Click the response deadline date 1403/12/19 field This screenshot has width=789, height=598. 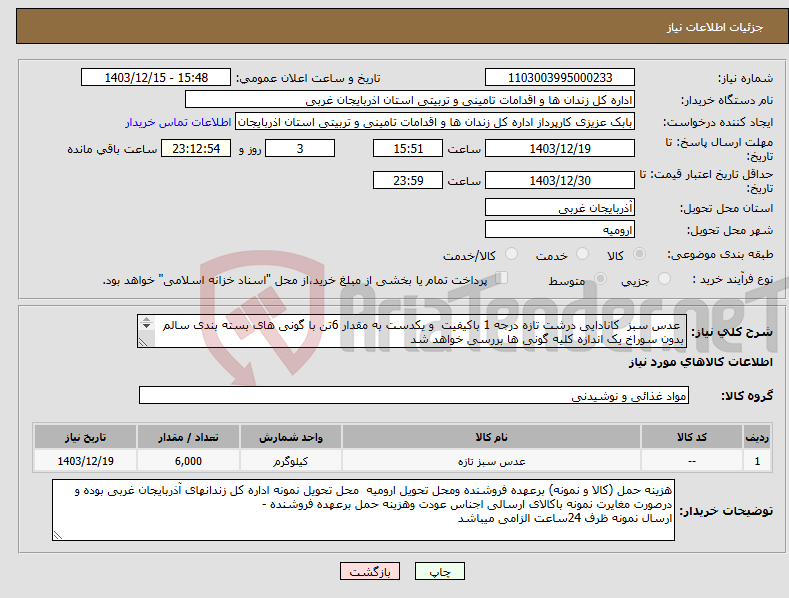point(560,148)
